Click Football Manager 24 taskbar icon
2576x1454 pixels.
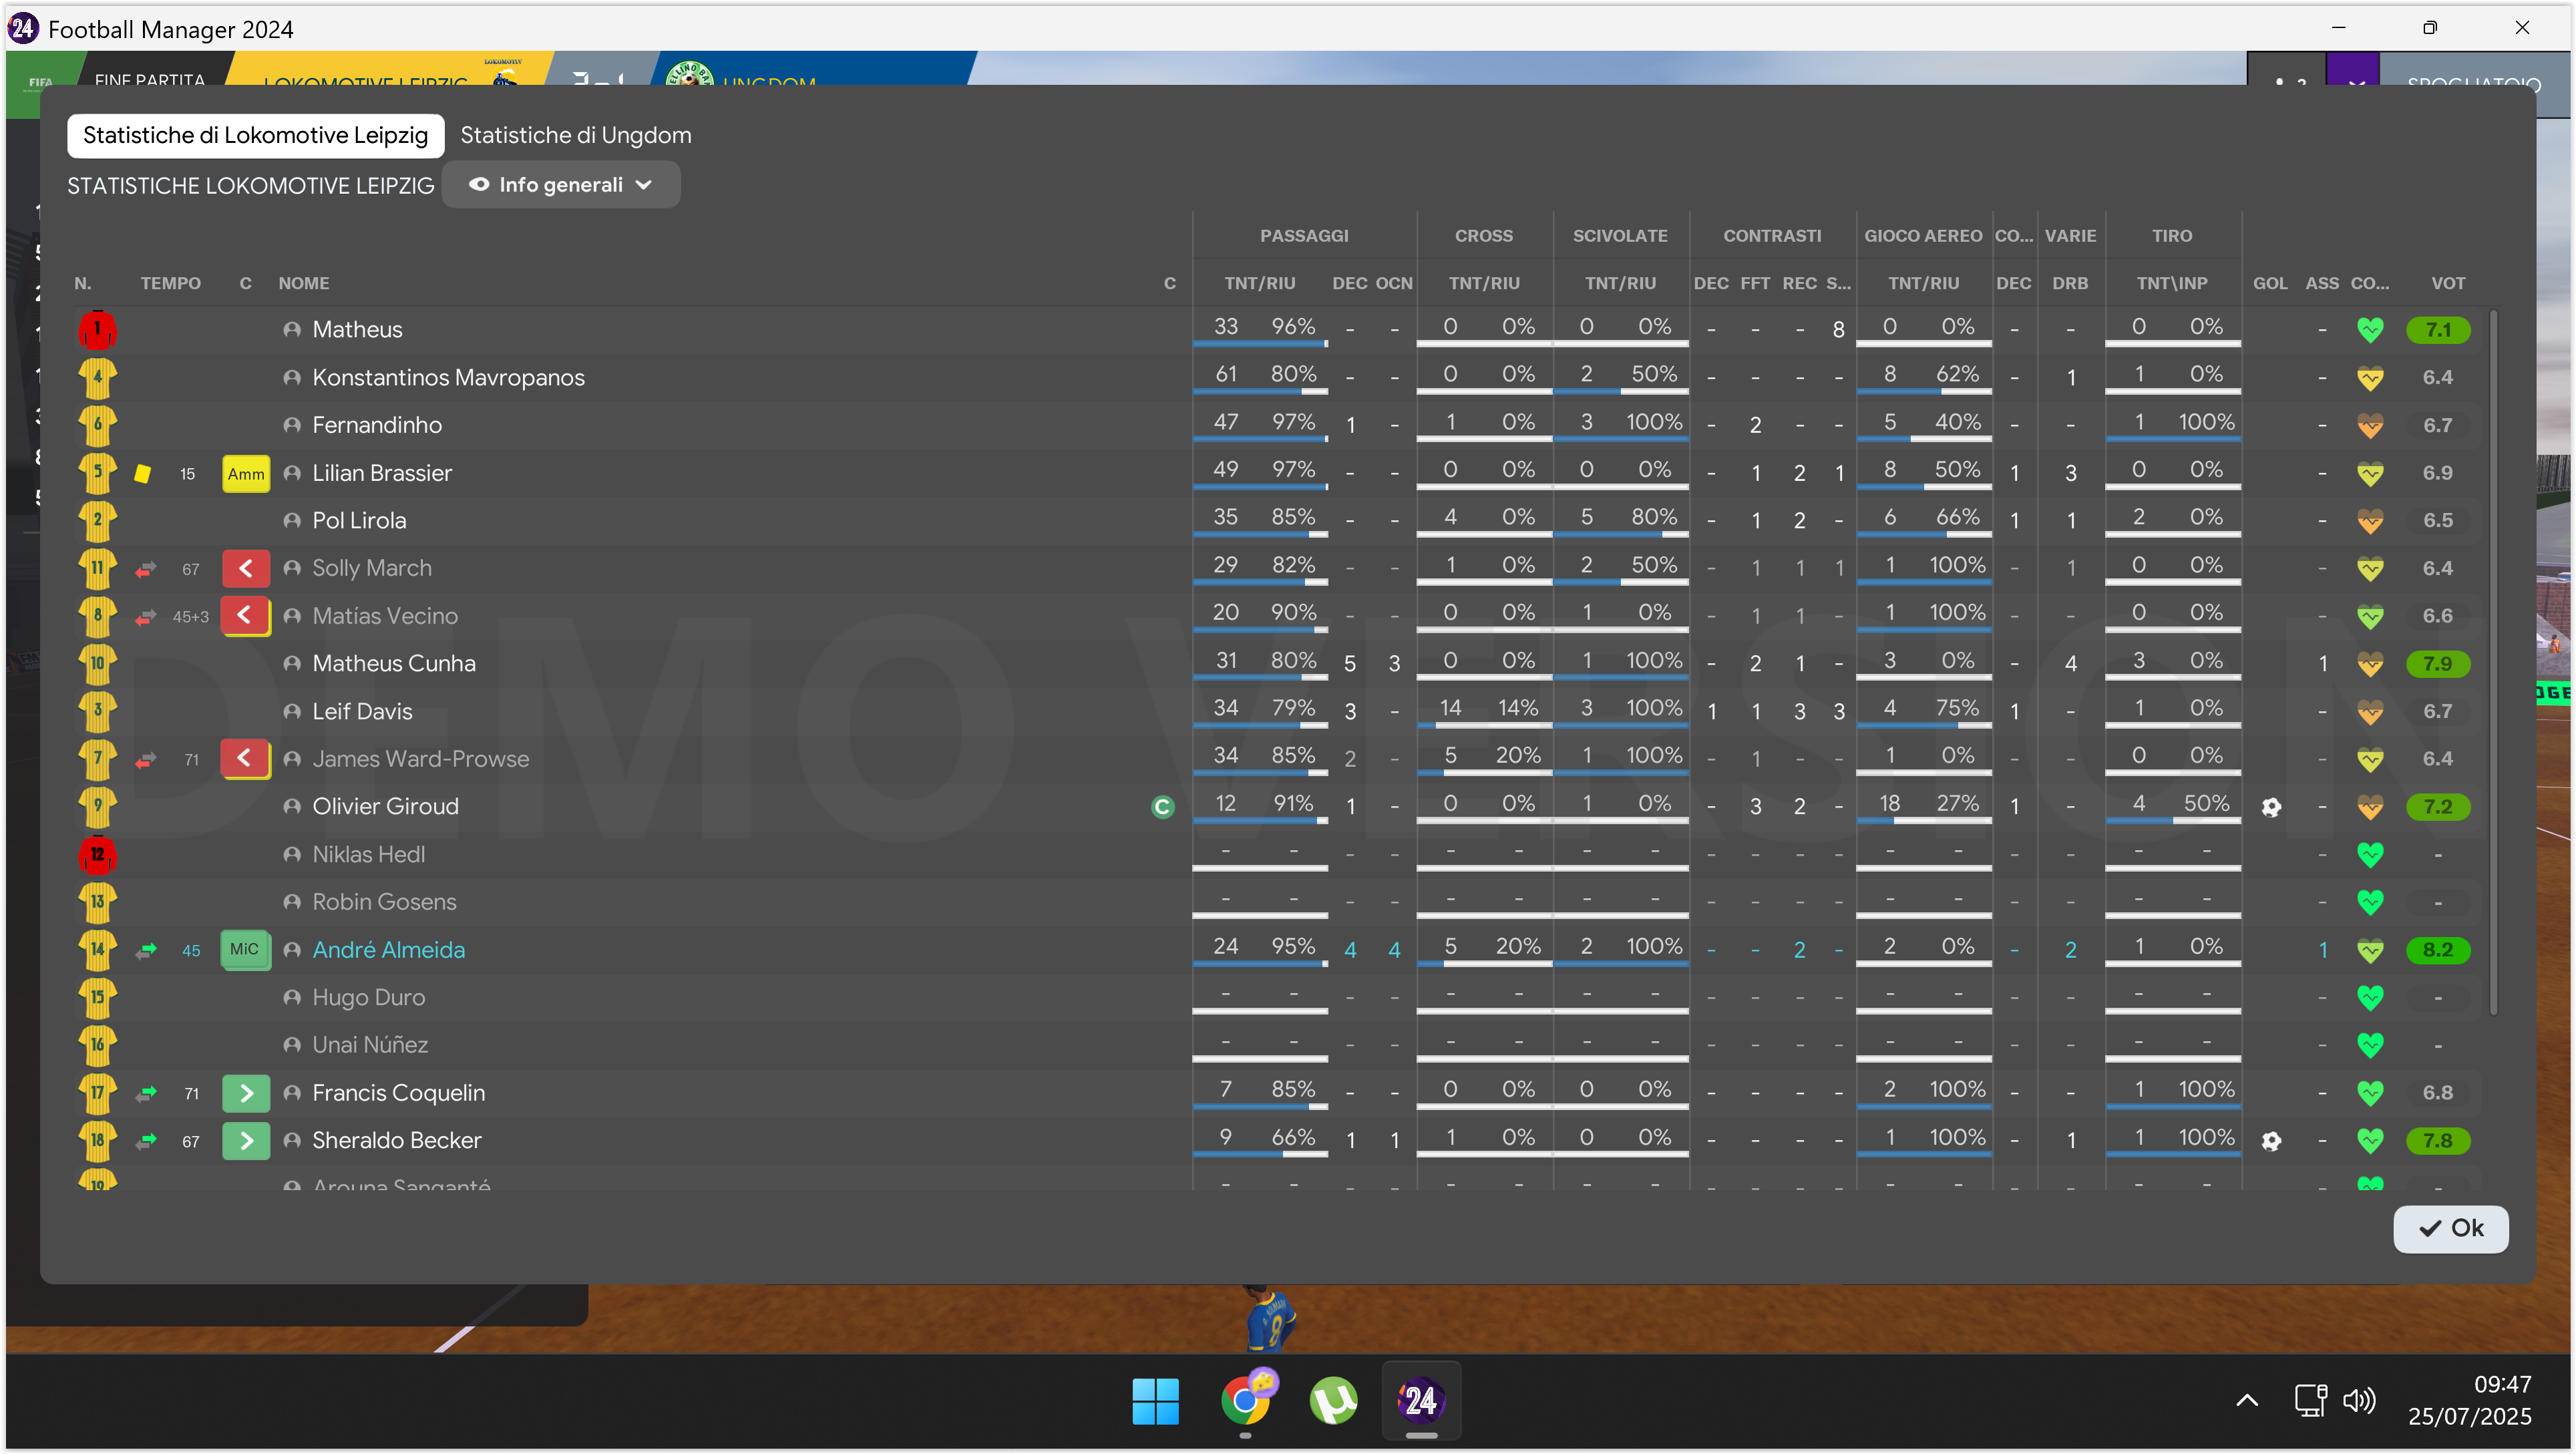(1420, 1401)
